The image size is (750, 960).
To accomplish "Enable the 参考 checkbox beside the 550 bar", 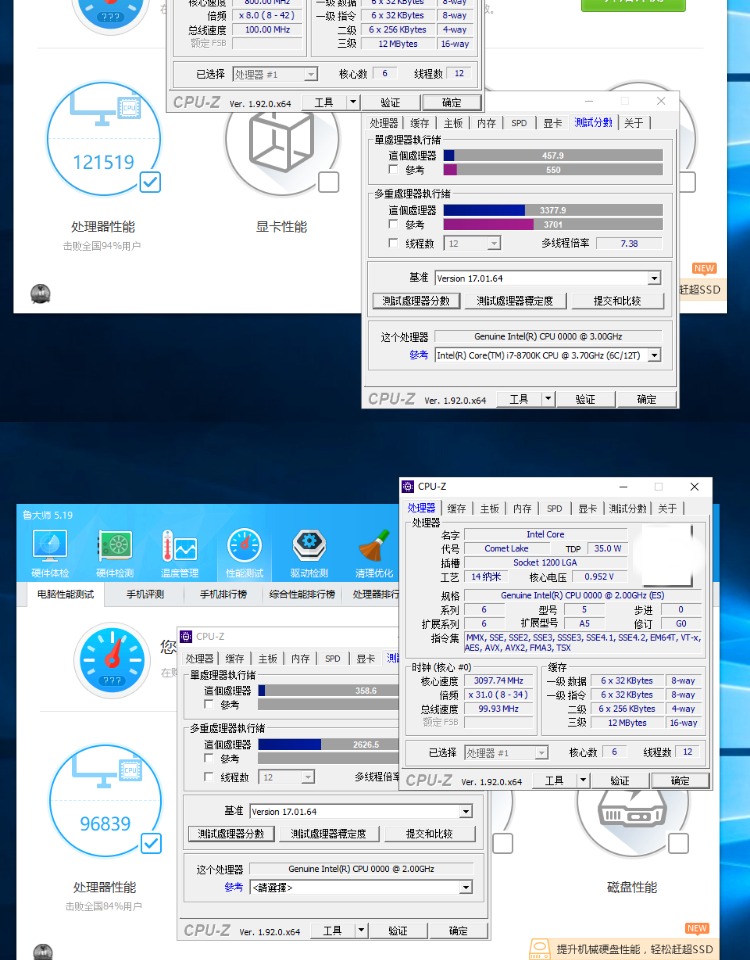I will coord(394,170).
